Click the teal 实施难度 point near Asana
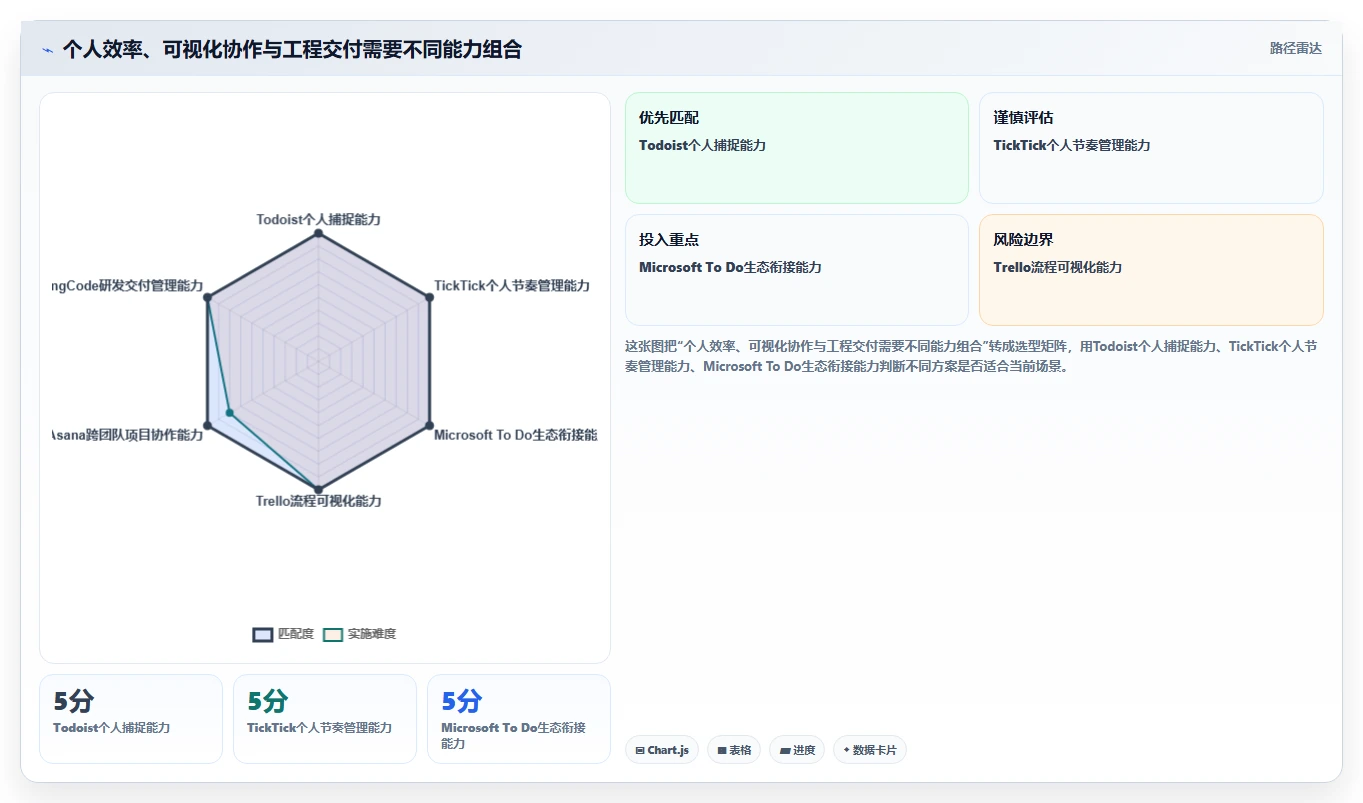The height and width of the screenshot is (803, 1363). (229, 412)
